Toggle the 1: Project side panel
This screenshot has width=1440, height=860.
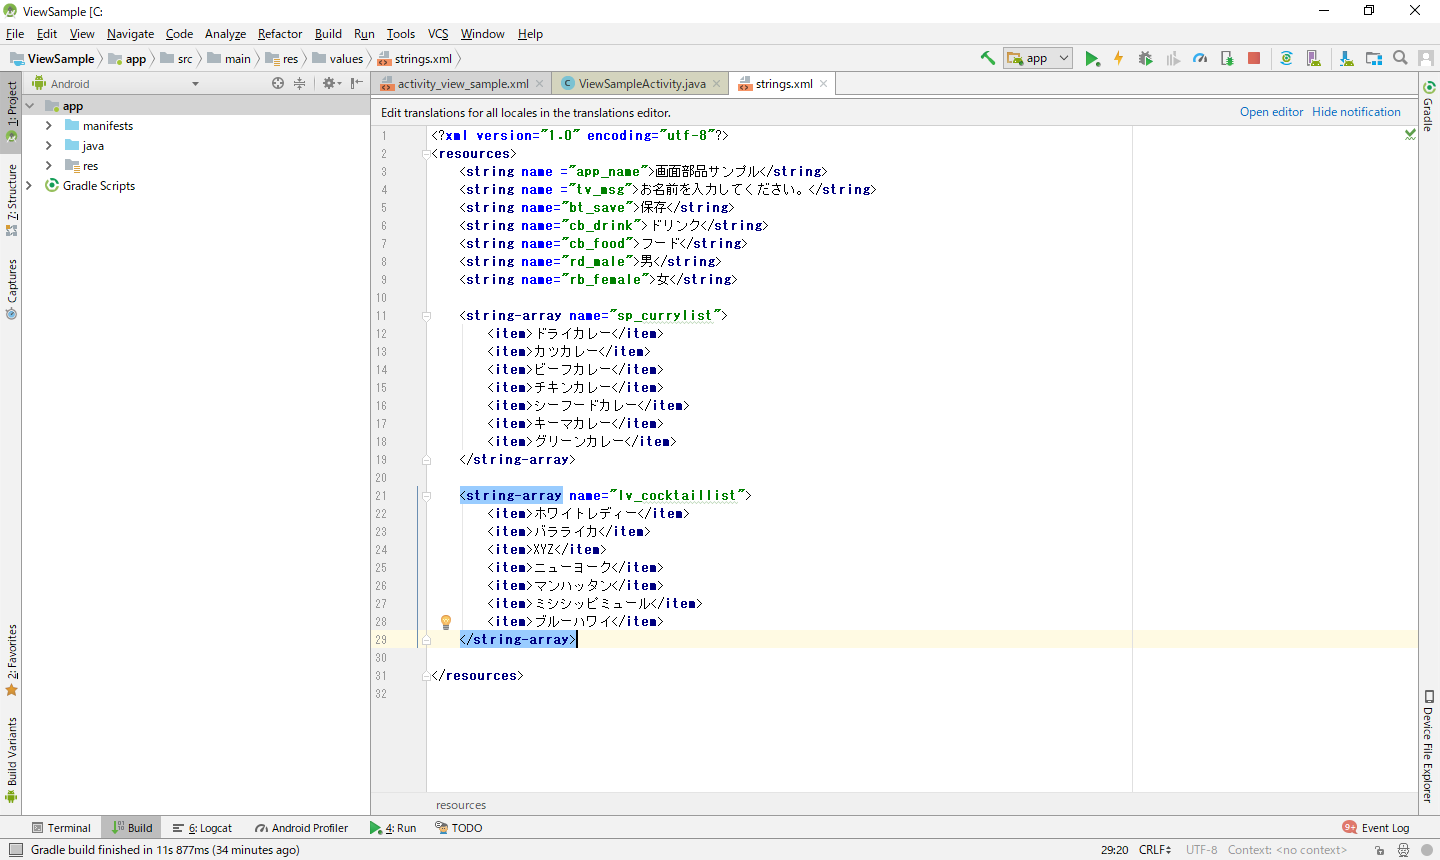click(x=11, y=110)
